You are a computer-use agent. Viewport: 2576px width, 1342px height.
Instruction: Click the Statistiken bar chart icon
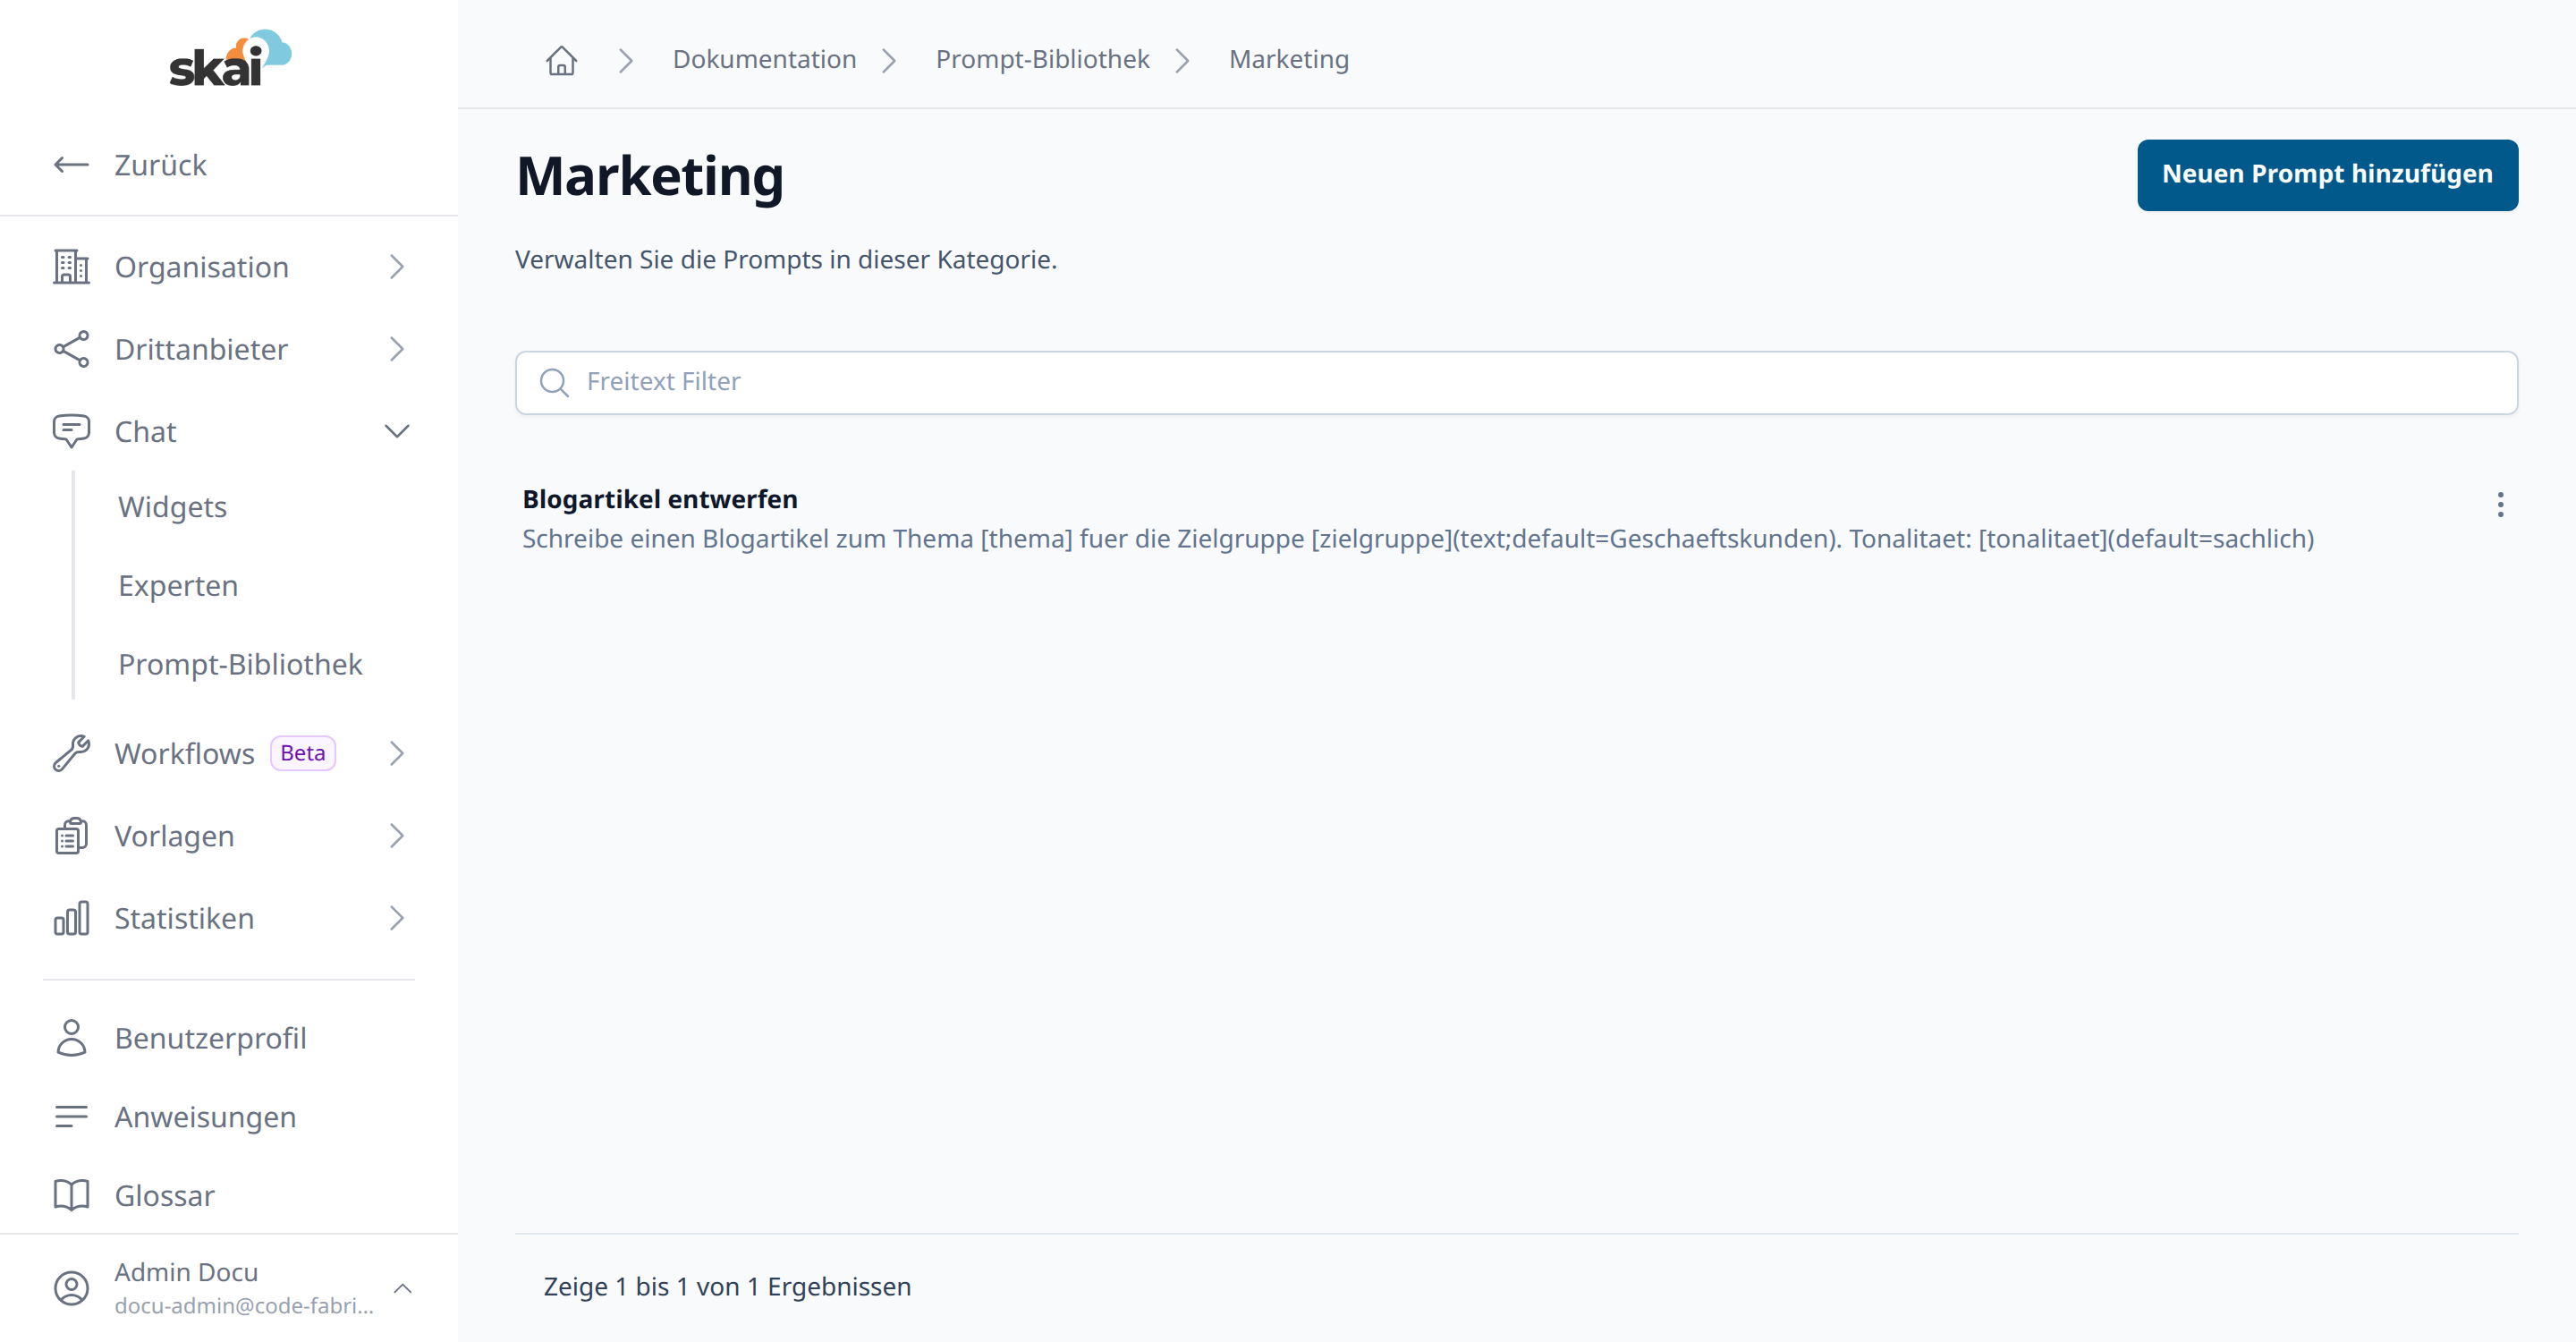(x=71, y=918)
